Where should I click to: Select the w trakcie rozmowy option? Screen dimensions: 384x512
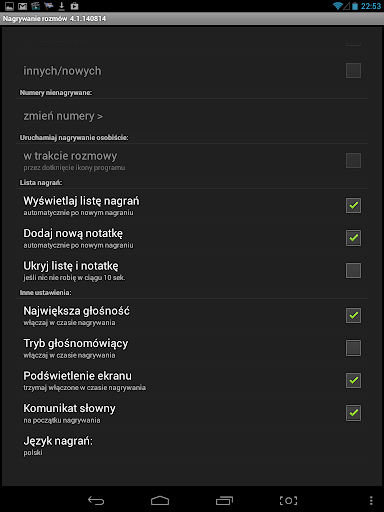click(x=192, y=161)
